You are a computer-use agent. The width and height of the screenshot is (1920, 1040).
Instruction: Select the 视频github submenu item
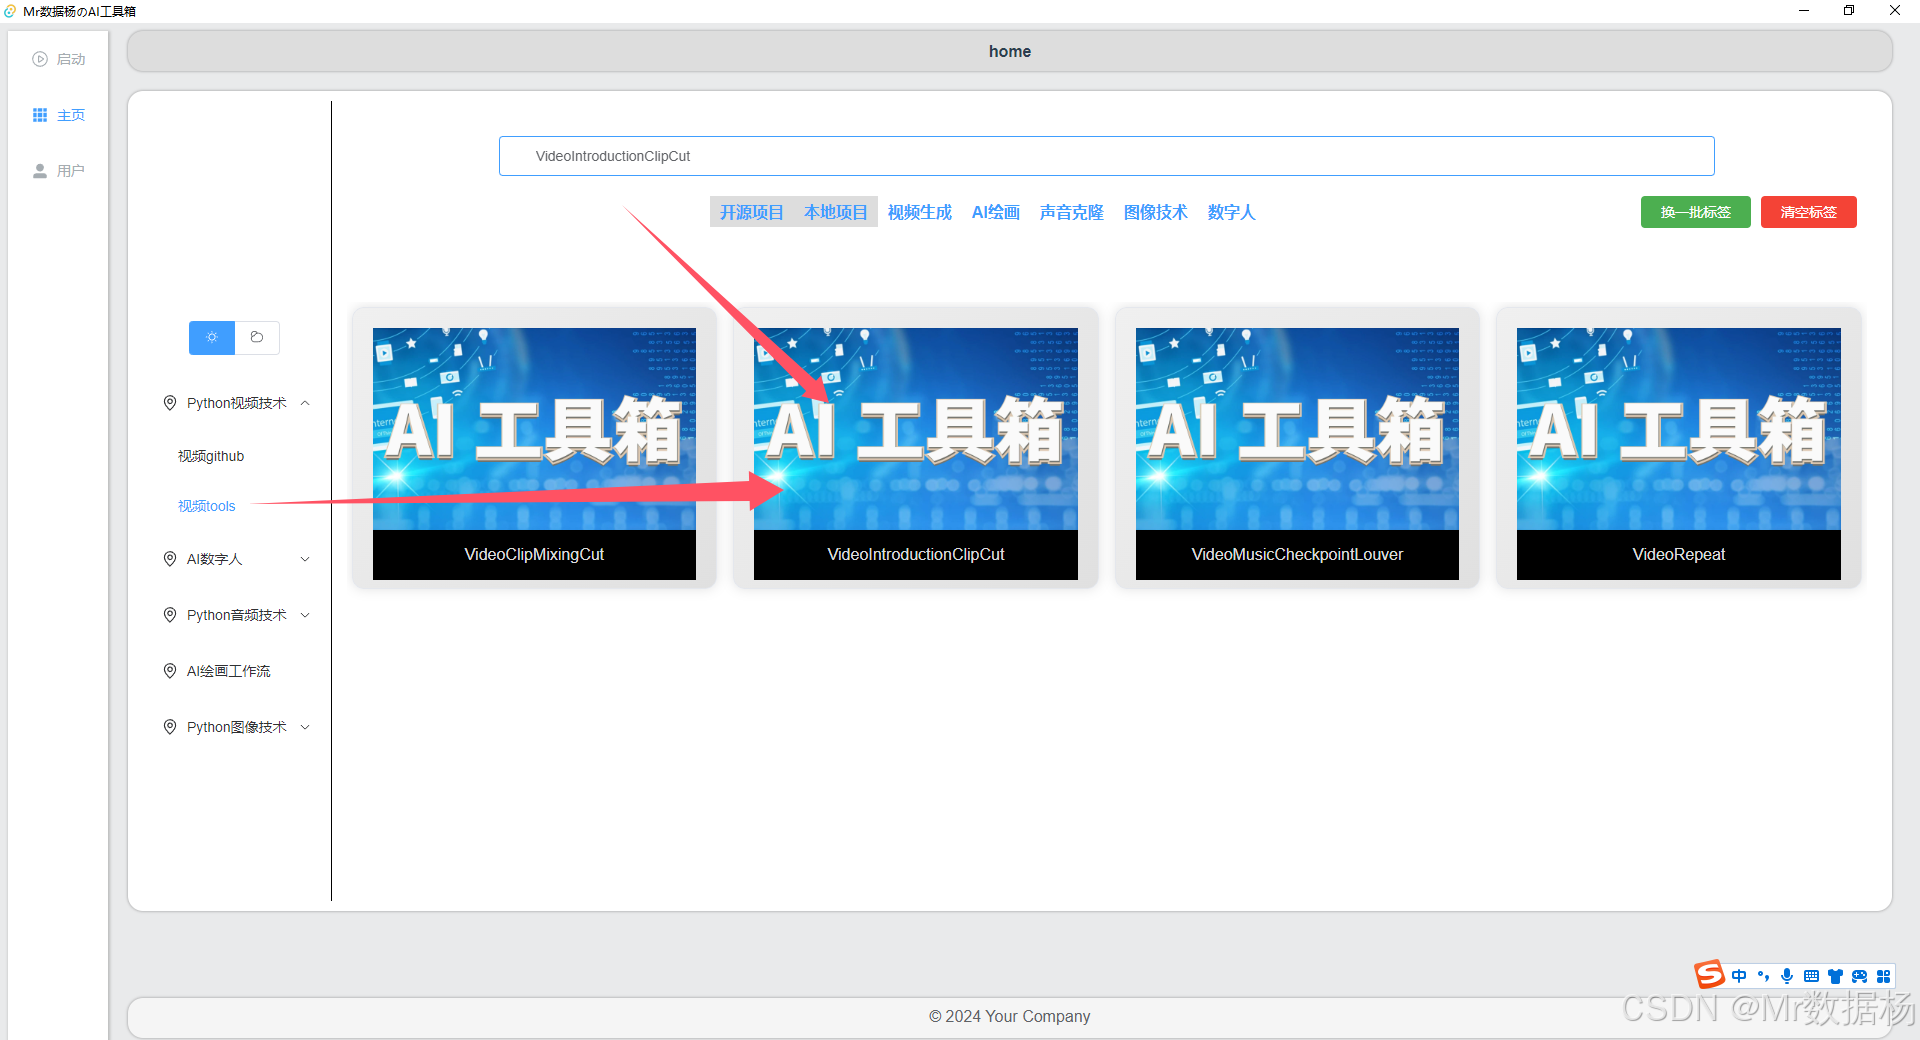coord(211,456)
